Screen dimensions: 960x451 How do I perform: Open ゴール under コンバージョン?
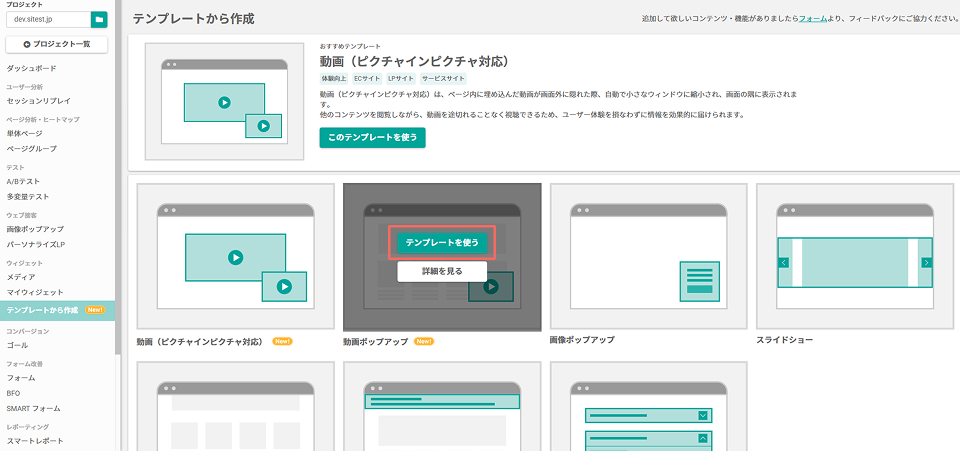point(17,345)
